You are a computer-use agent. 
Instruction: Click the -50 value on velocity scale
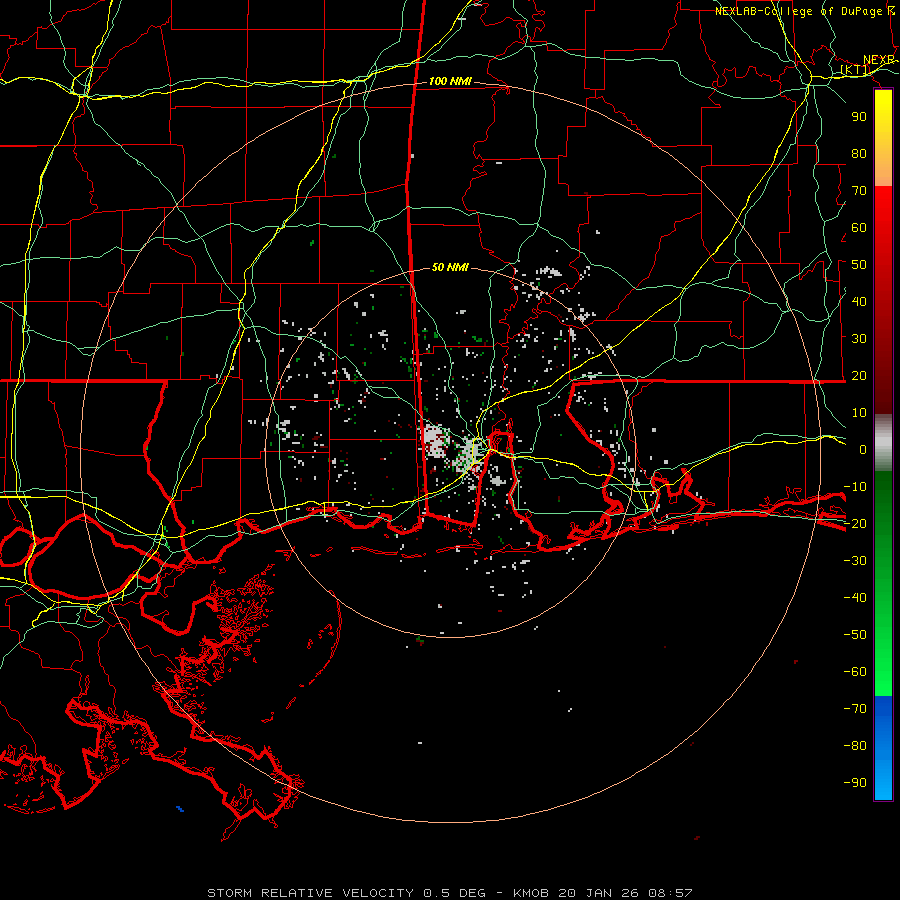pyautogui.click(x=855, y=635)
